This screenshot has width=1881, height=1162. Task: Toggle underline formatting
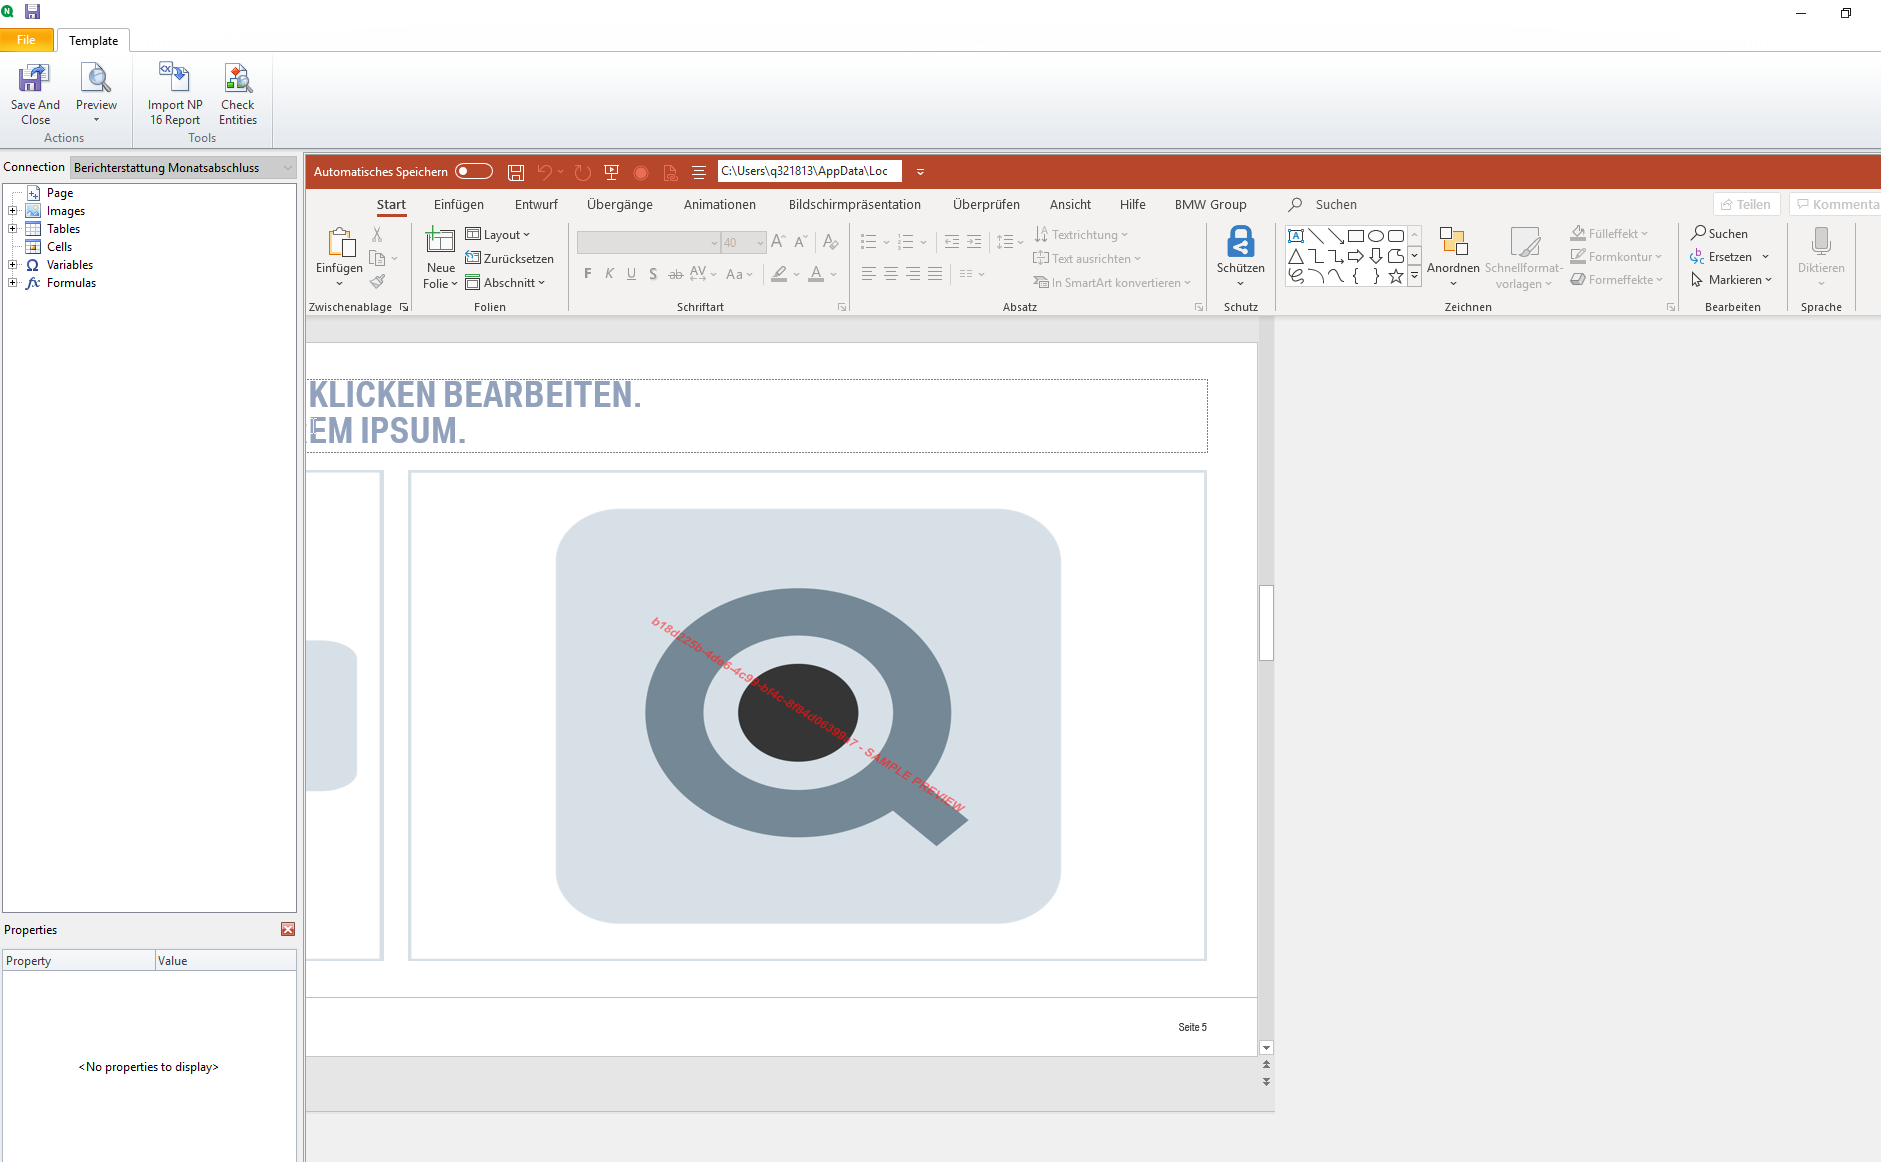[630, 273]
